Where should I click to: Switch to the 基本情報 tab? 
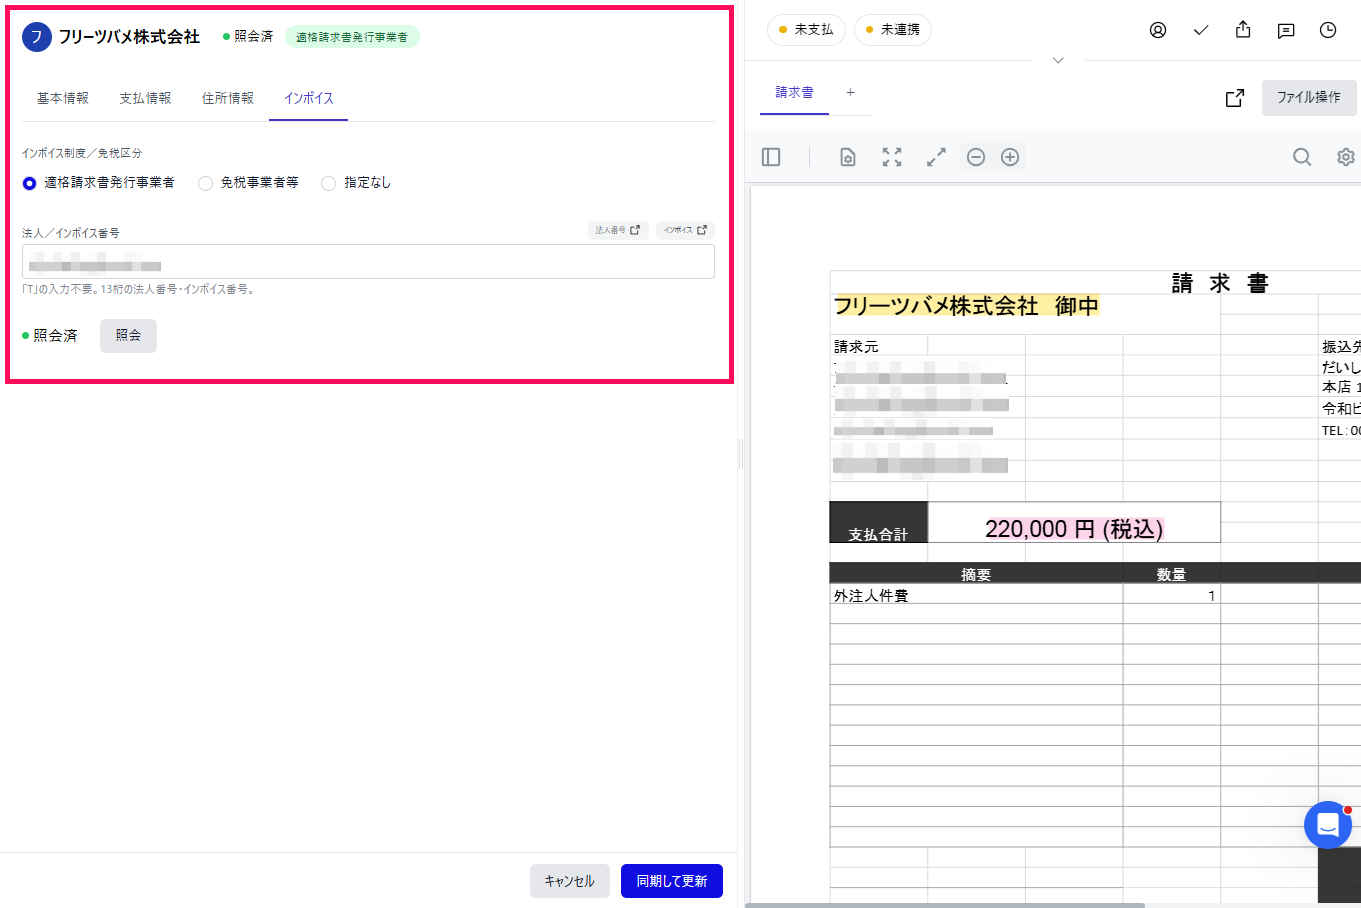point(63,98)
